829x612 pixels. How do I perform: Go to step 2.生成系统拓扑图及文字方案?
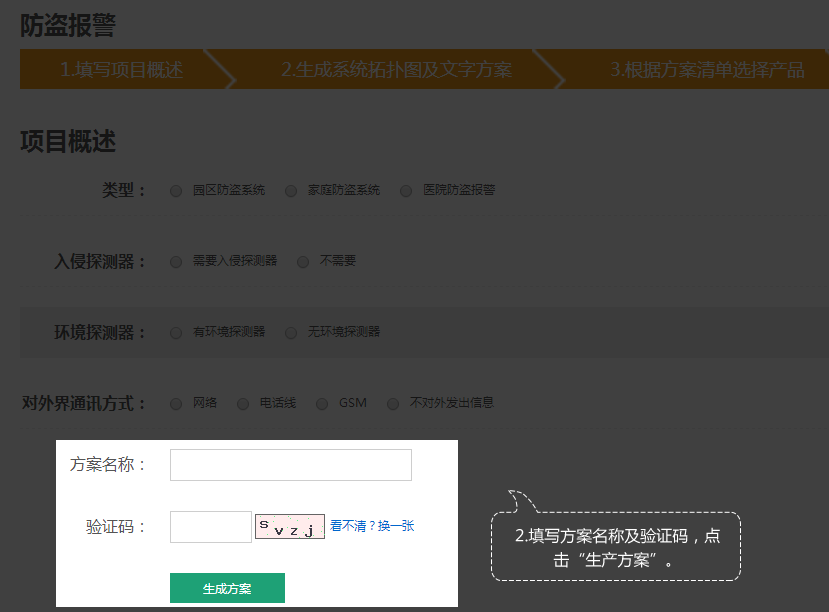pos(396,70)
